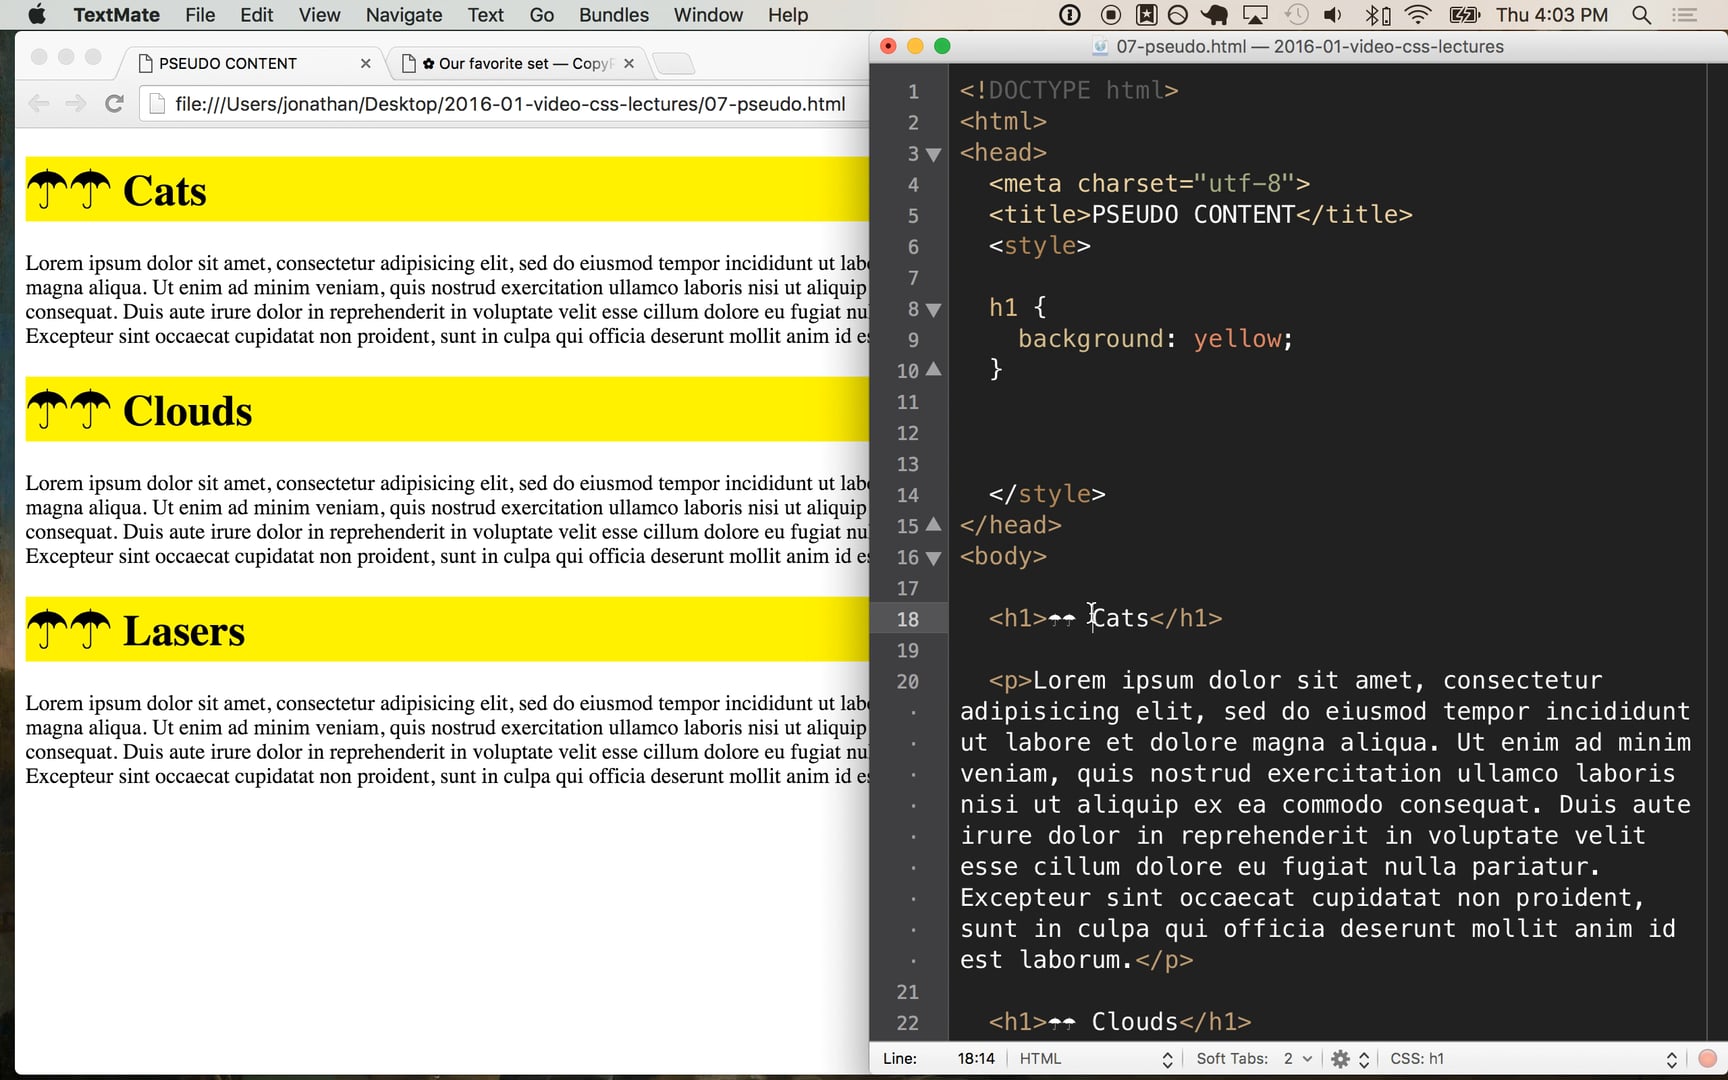The height and width of the screenshot is (1080, 1728).
Task: Click the red indicator in TextMate's status bar
Action: pyautogui.click(x=1707, y=1058)
